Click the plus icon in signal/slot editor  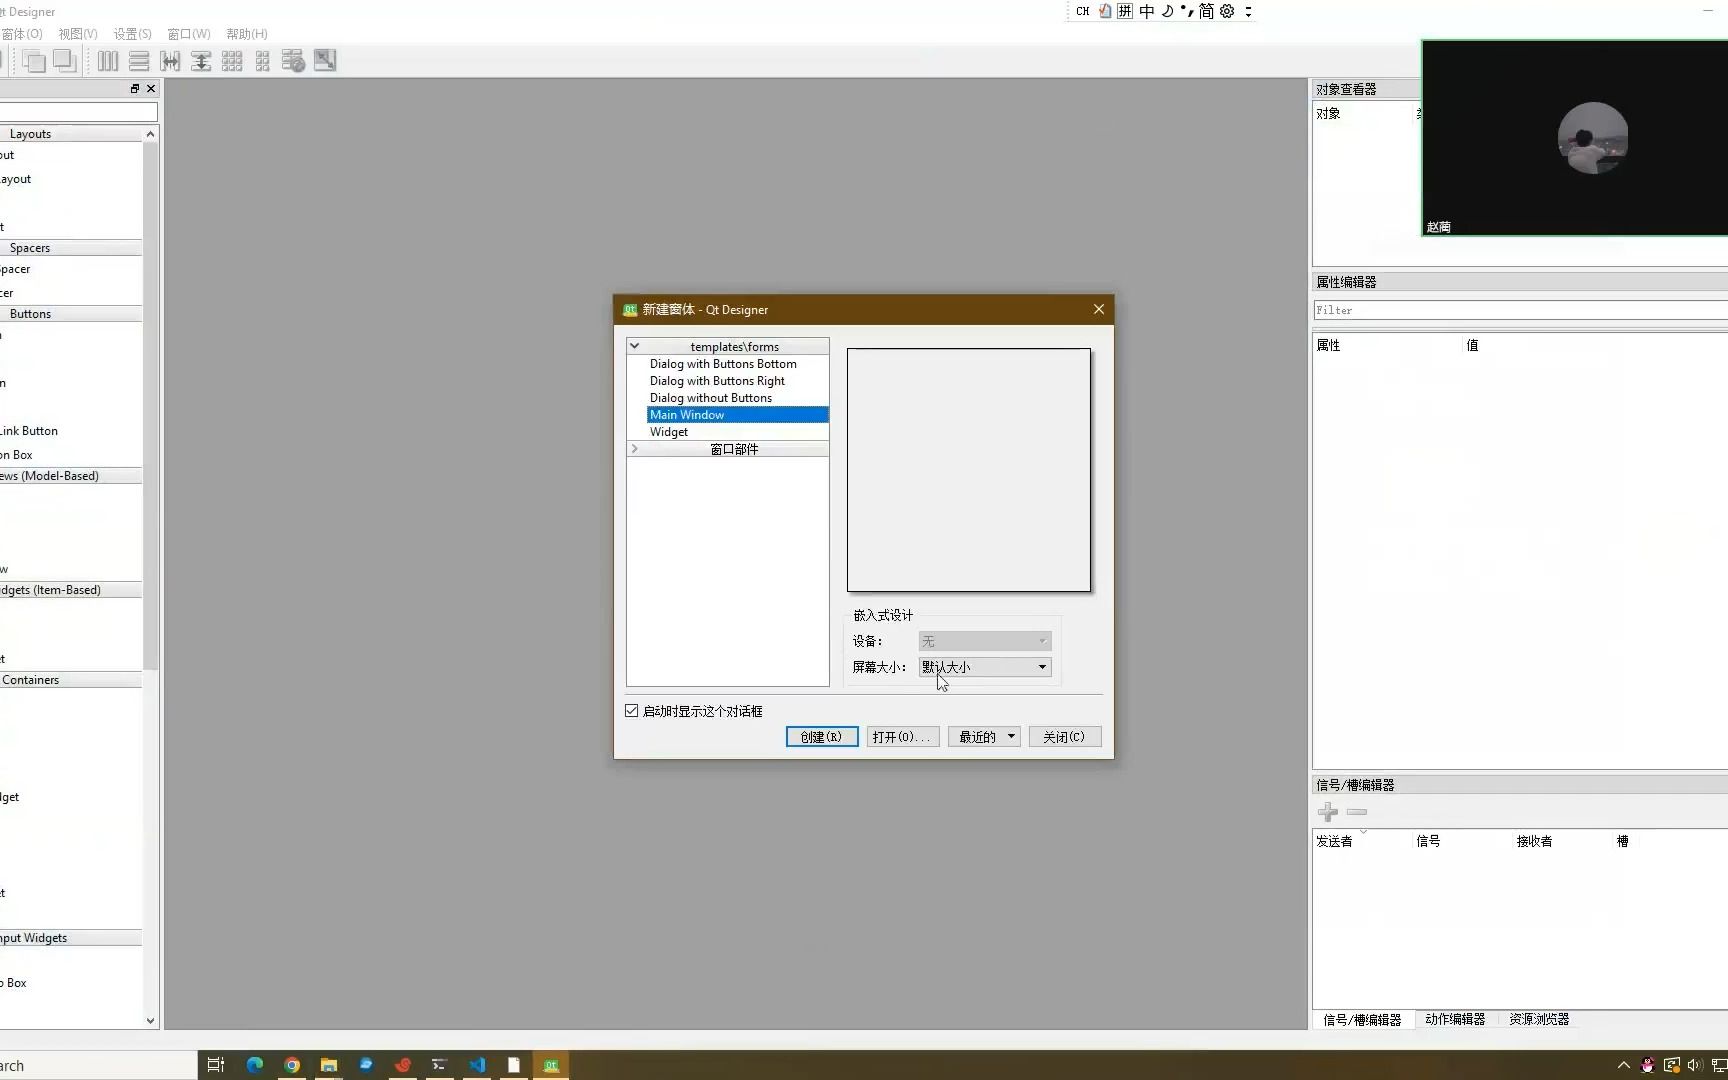[x=1328, y=812]
